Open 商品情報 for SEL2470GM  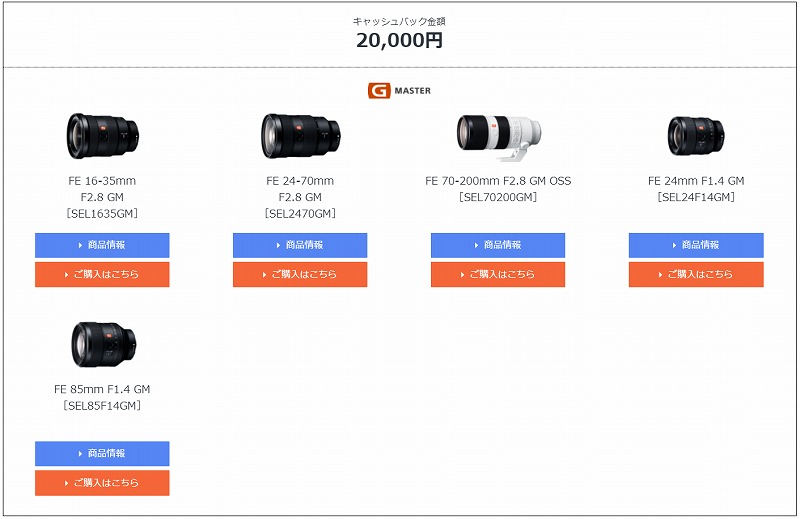click(300, 245)
